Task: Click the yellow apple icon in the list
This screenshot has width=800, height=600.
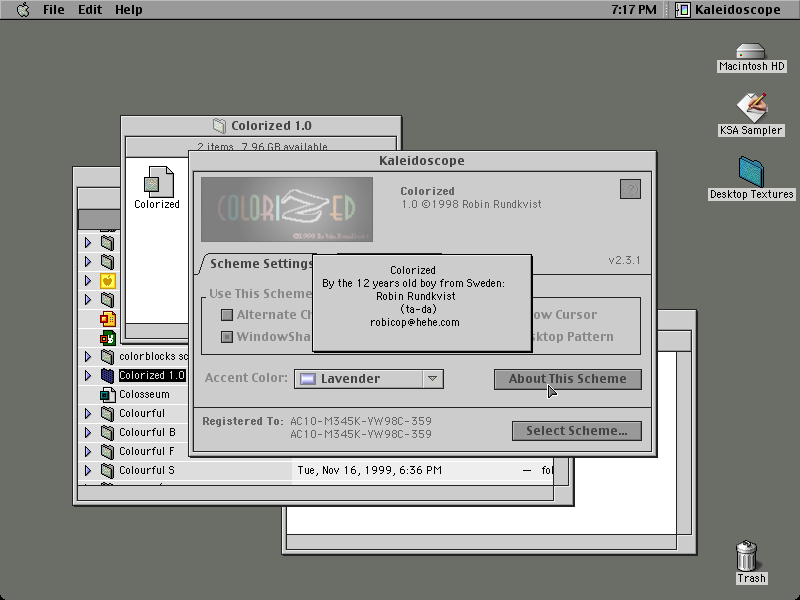Action: pos(108,281)
